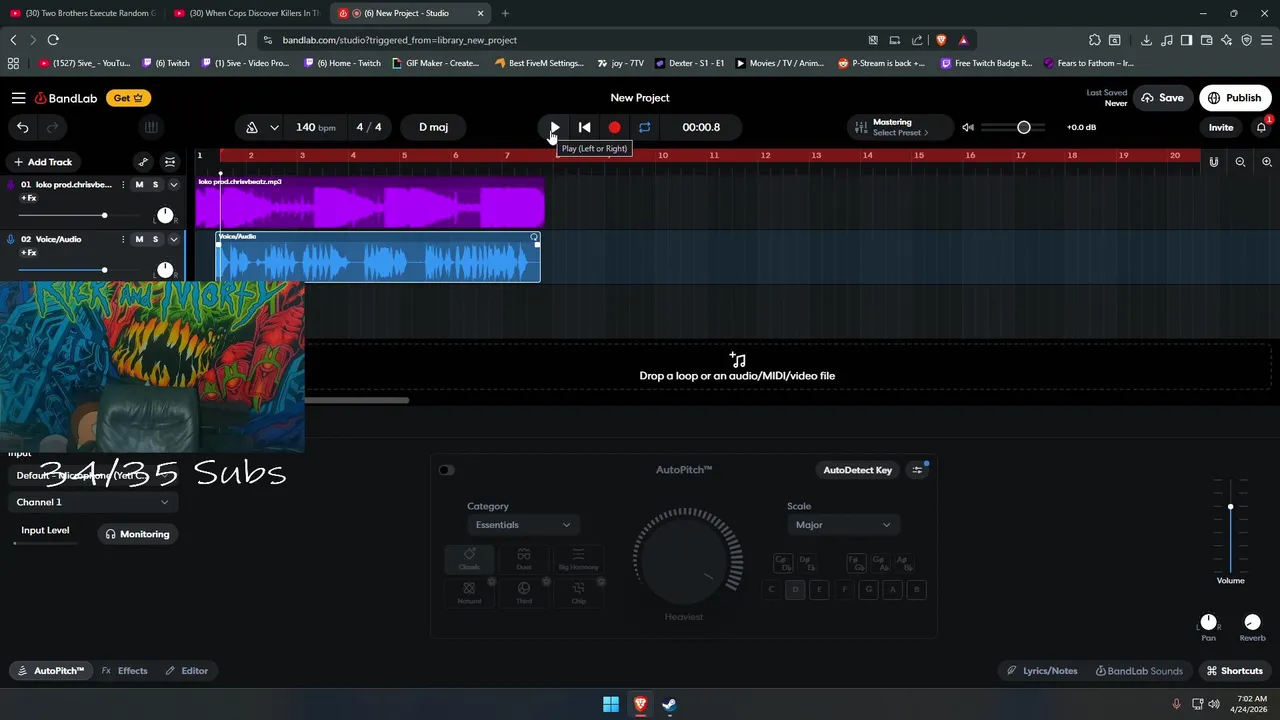Image resolution: width=1280 pixels, height=720 pixels.
Task: Open track 02 three-dot menu
Action: pos(123,239)
